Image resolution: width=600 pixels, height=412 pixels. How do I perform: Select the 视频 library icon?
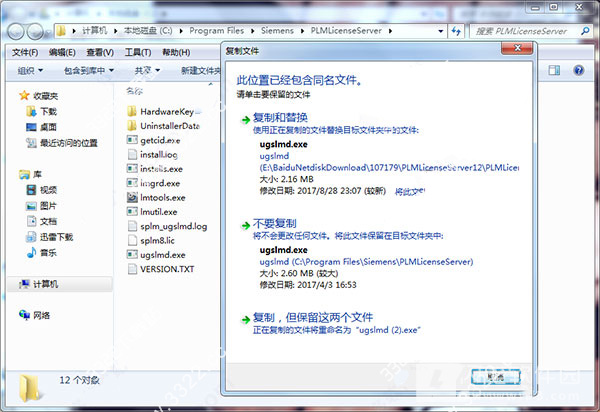31,190
